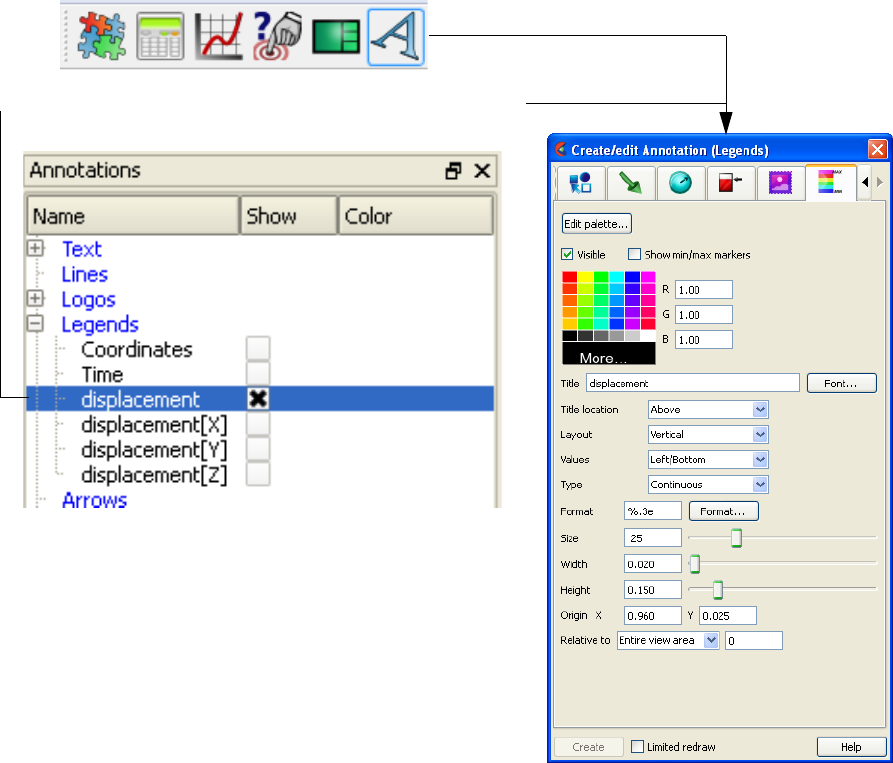Screen dimensions: 893x763
Task: Click the green split-view layout icon
Action: tap(336, 36)
